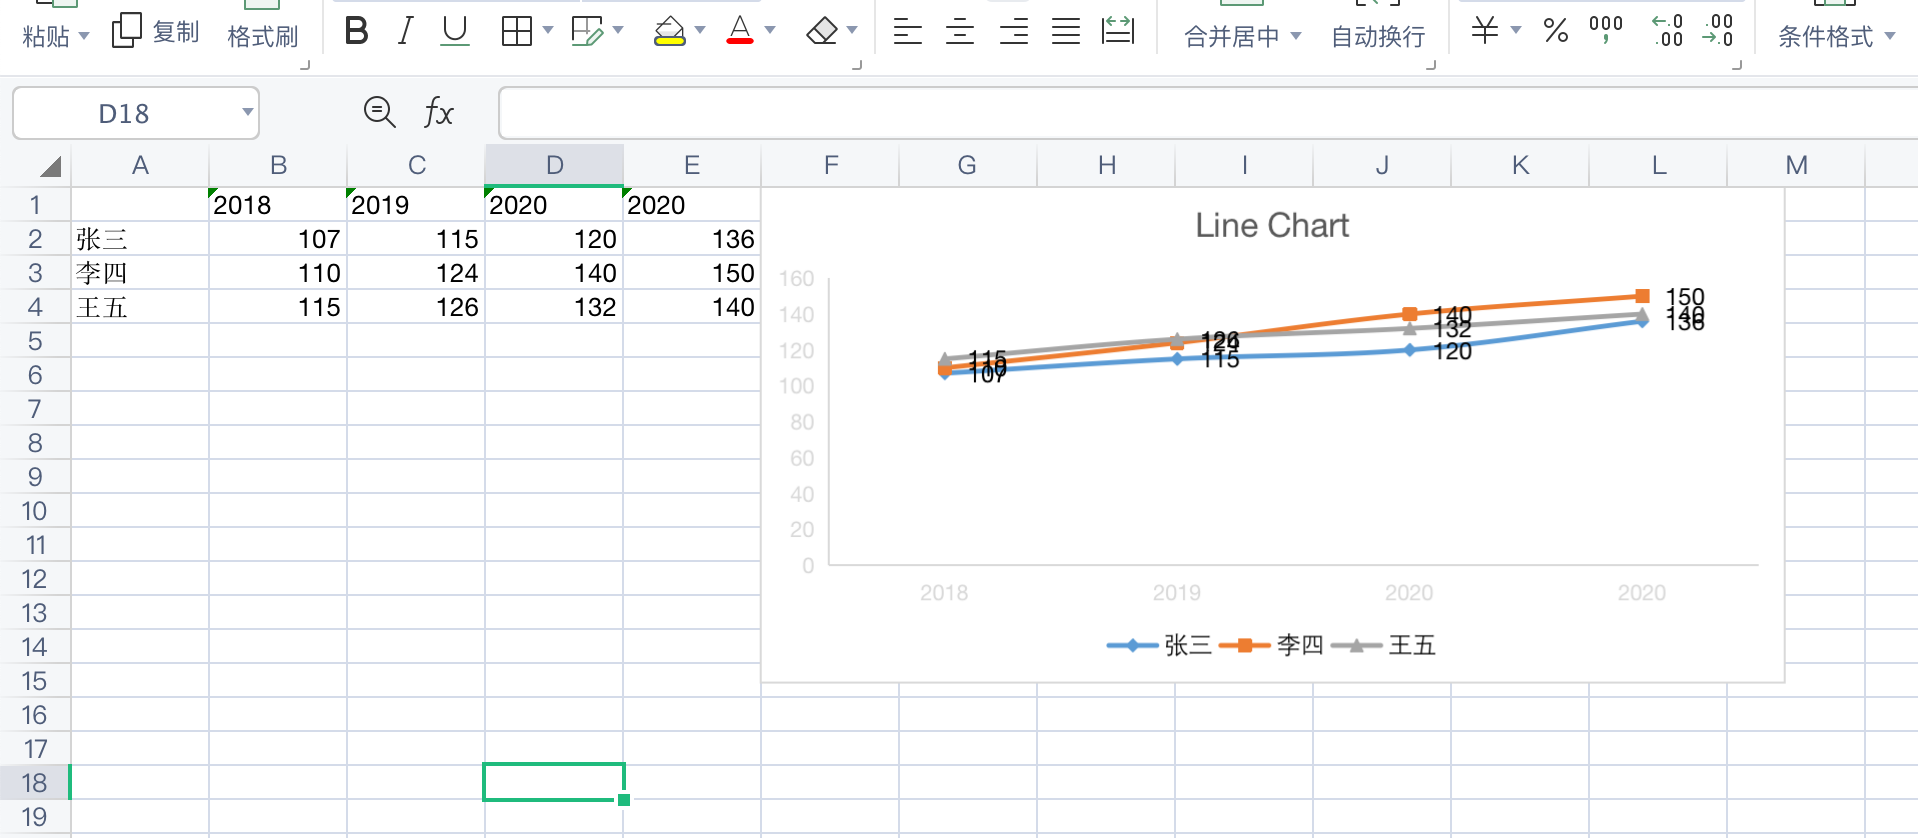Apply distributed alignment icon
Viewport: 1918px width, 838px height.
[x=1118, y=31]
